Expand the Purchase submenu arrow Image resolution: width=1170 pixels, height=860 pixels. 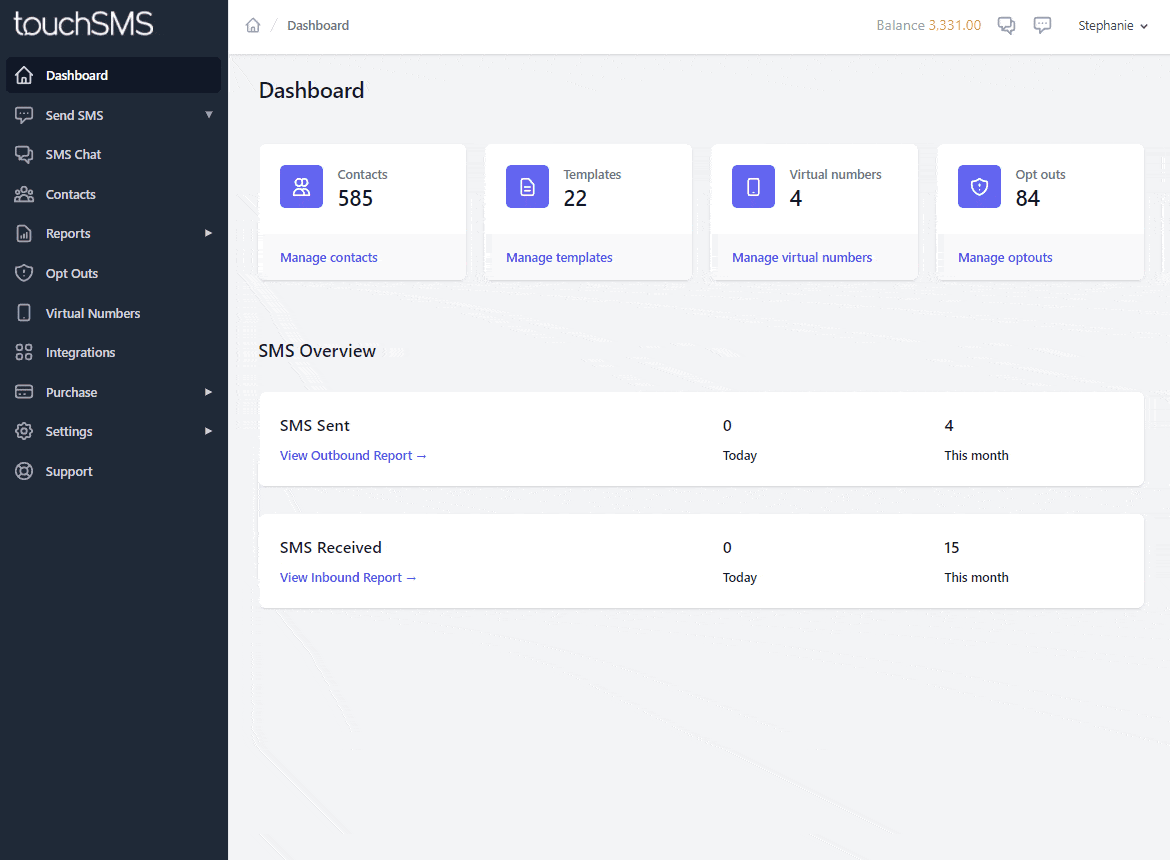point(209,392)
